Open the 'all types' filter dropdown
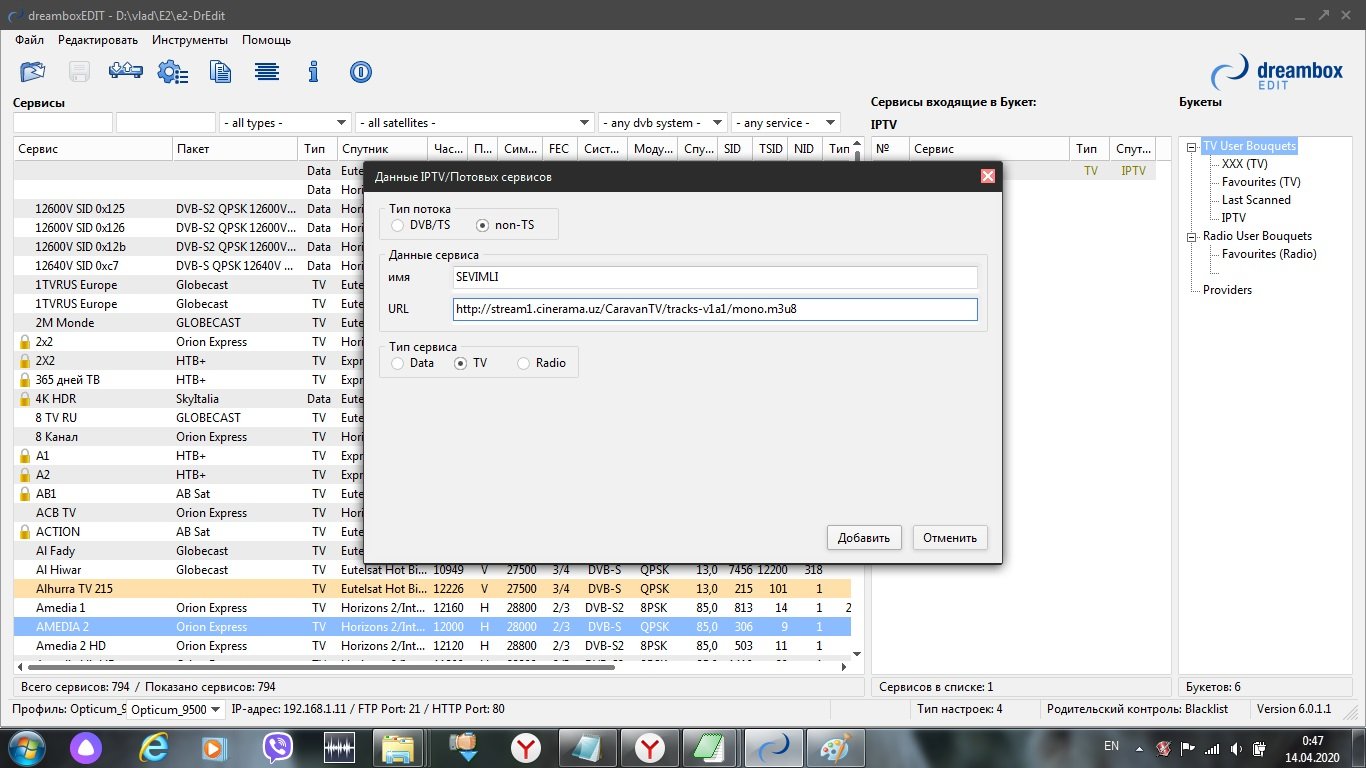 285,123
